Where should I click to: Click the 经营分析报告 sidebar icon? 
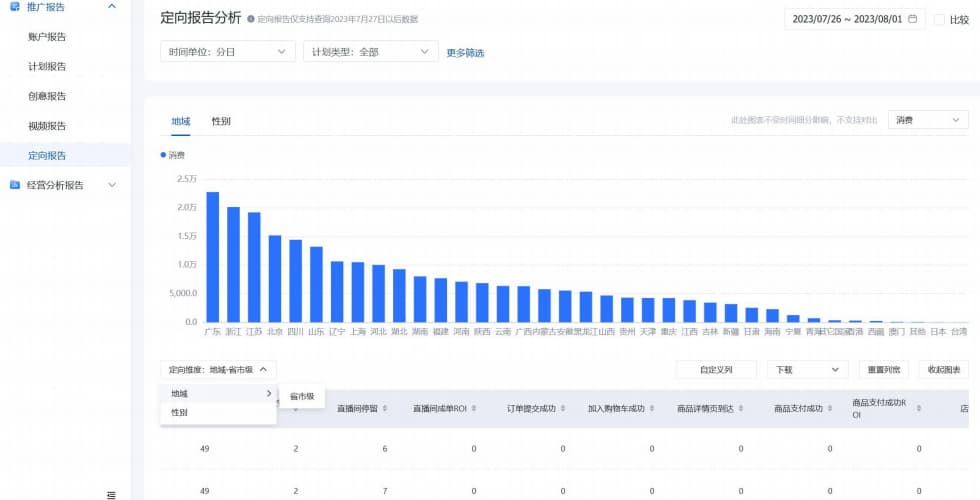pos(15,185)
